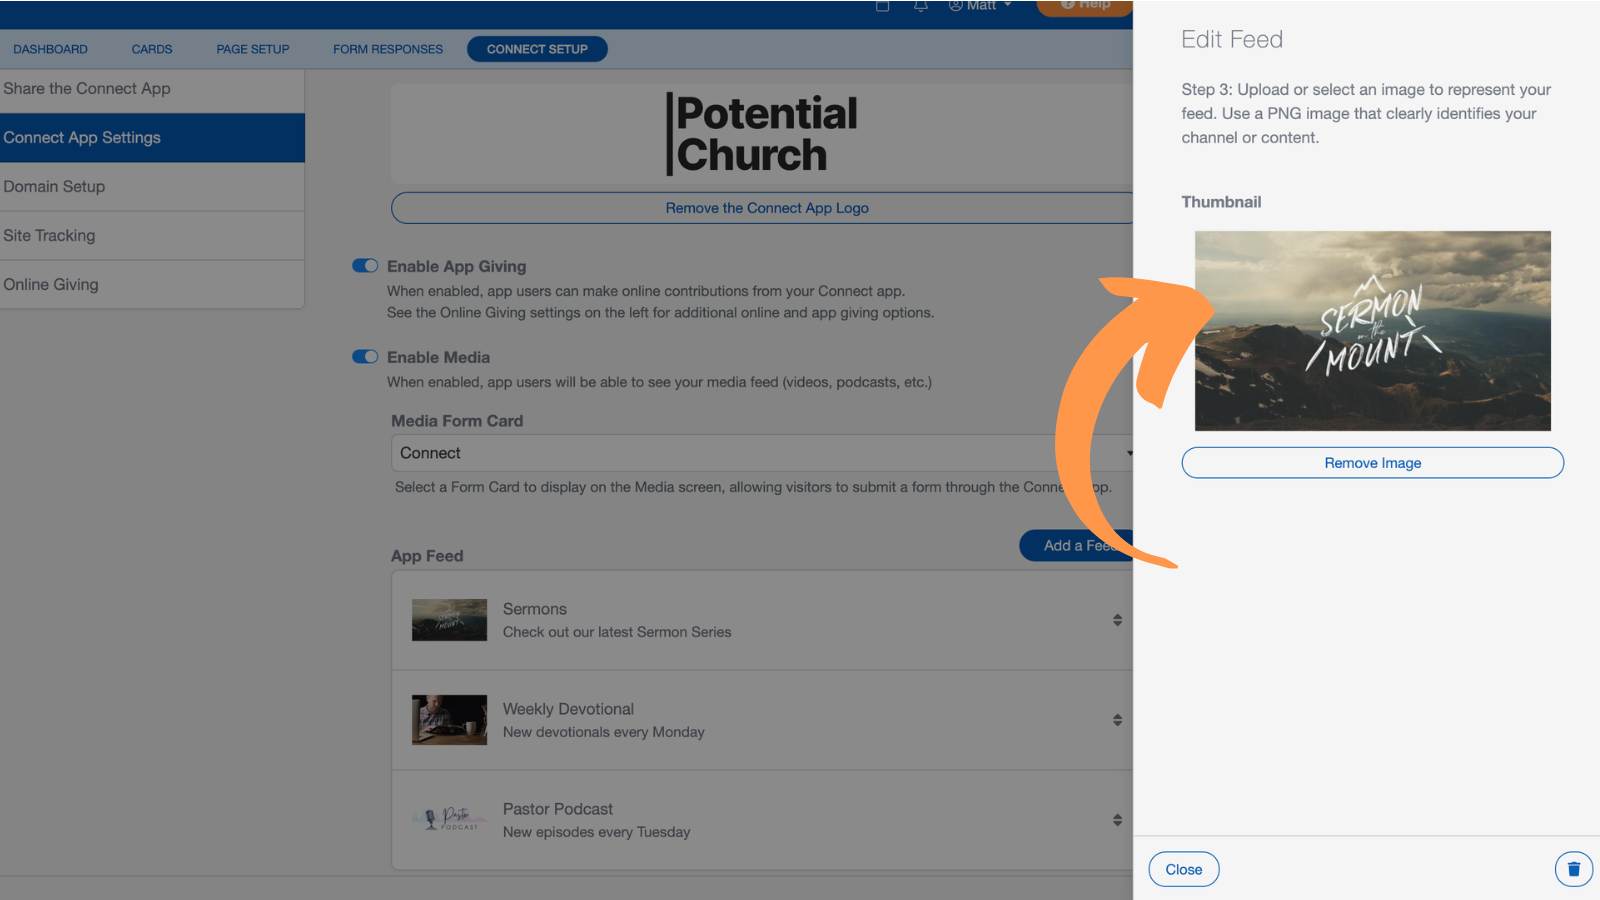Click the Help button in top bar
The height and width of the screenshot is (900, 1600).
click(1085, 6)
